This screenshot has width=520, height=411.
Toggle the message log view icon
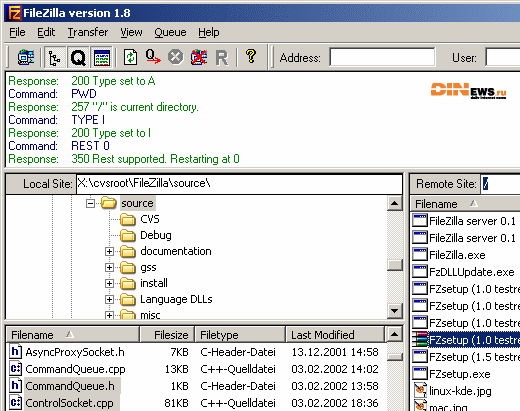[102, 58]
